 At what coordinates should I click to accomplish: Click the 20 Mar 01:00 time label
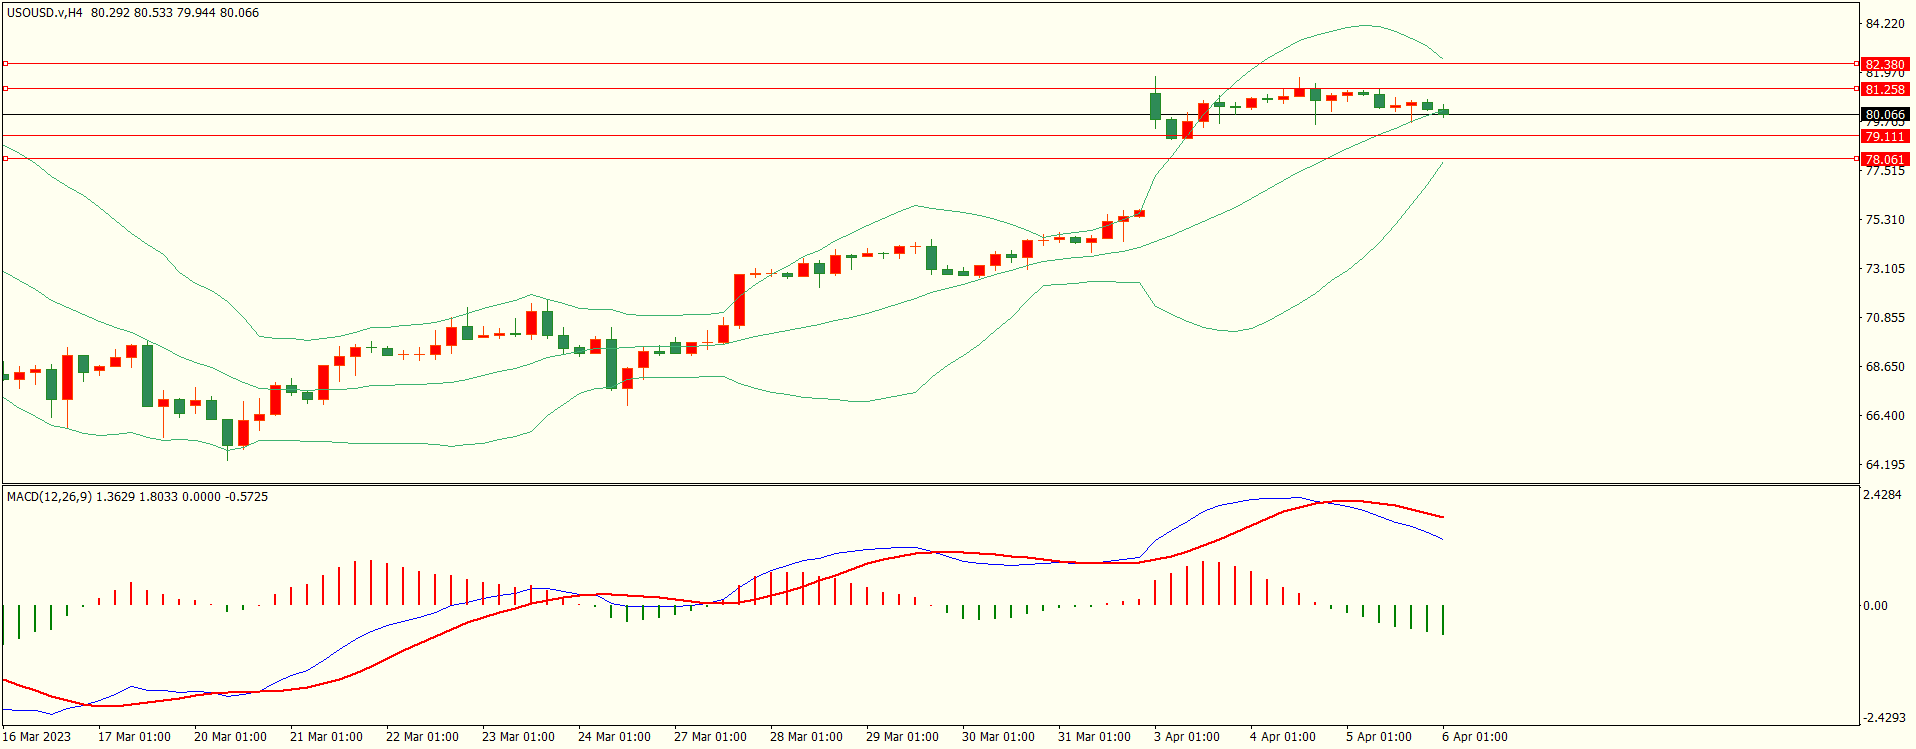tap(230, 737)
